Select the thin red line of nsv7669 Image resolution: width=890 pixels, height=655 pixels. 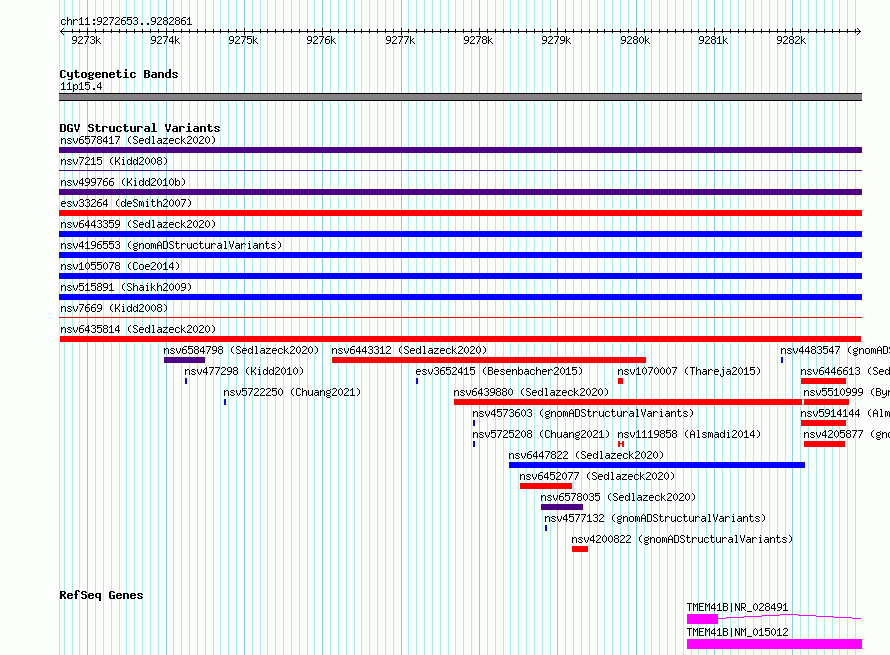point(460,318)
